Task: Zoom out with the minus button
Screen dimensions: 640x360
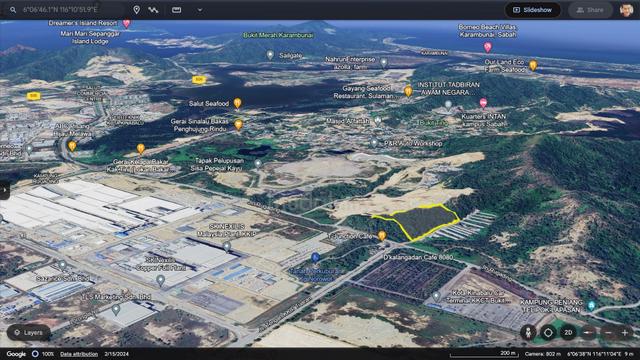Action: click(608, 333)
